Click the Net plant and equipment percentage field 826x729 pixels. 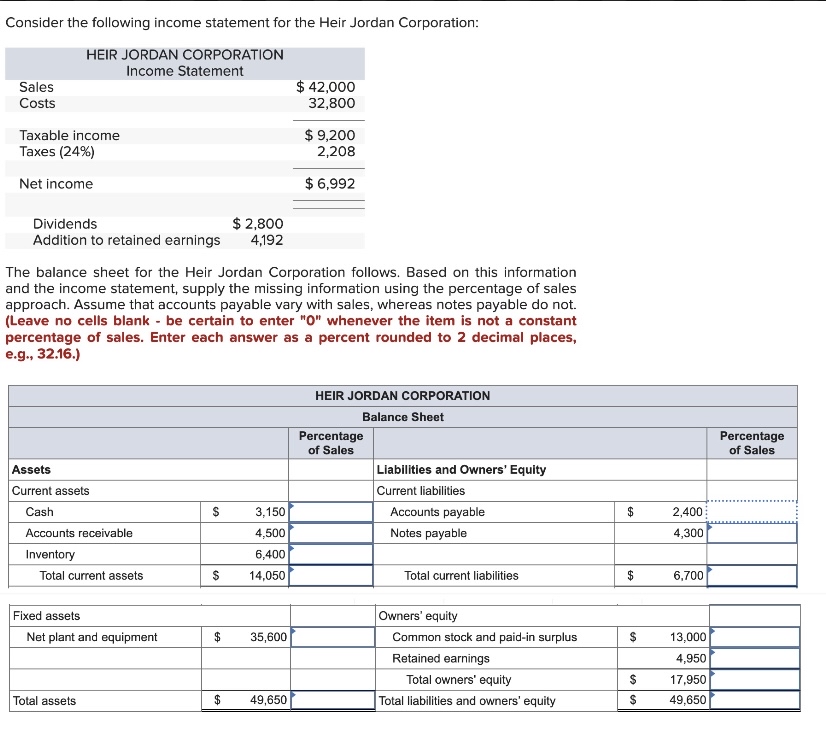pos(330,637)
